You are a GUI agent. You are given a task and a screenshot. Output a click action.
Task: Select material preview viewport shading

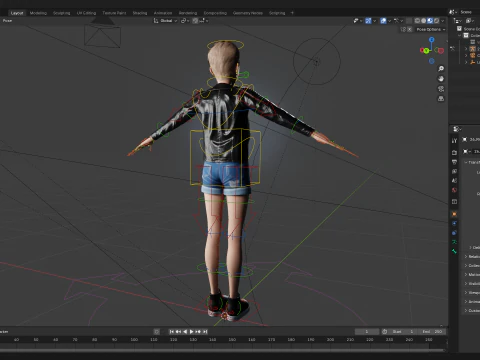pos(430,21)
